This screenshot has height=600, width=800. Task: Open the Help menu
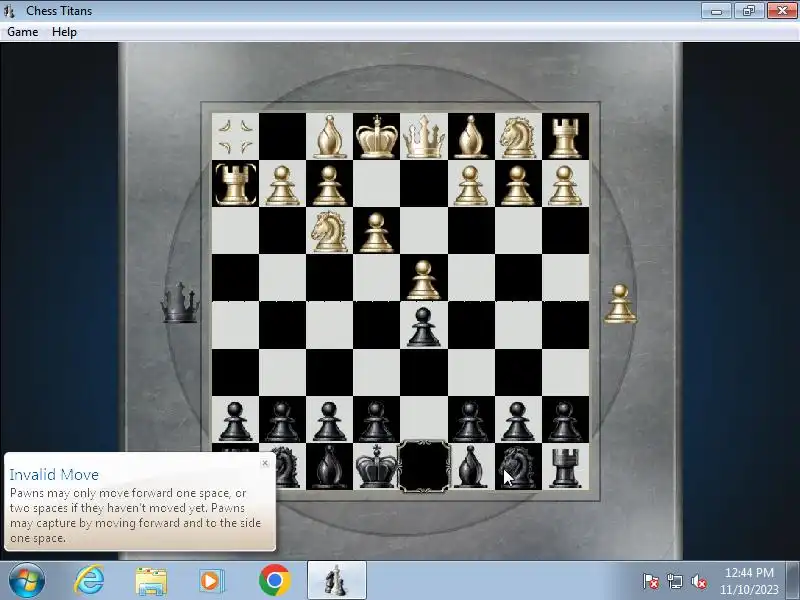tap(64, 32)
